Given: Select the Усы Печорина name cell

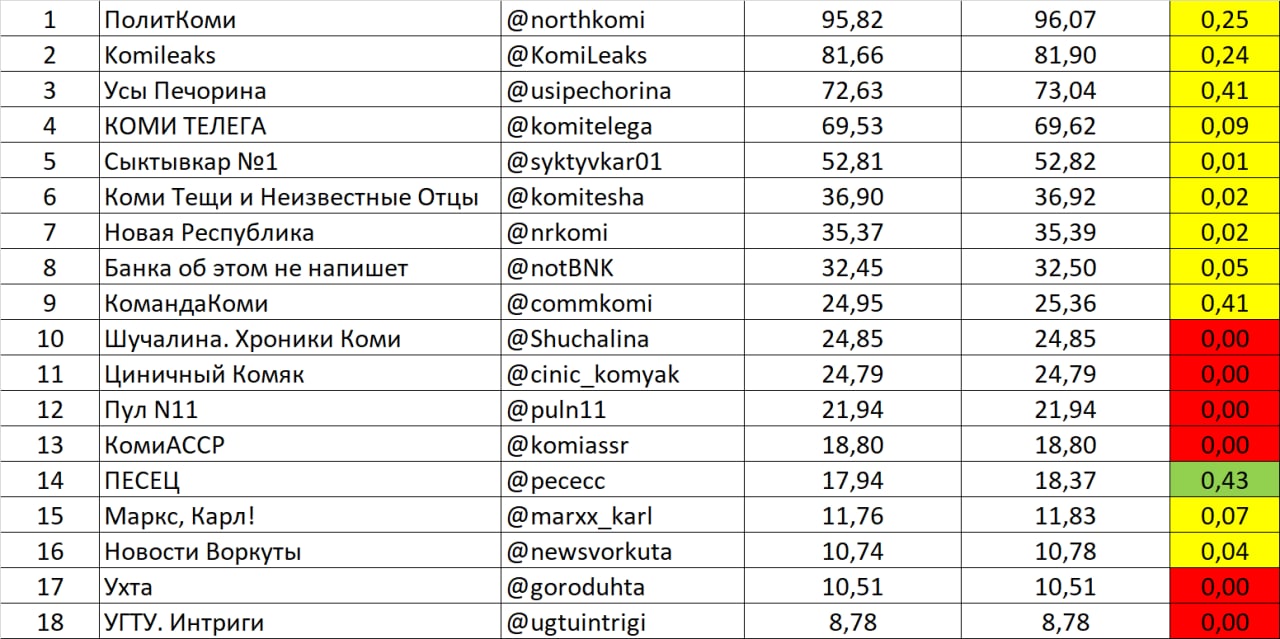Looking at the screenshot, I should [300, 91].
